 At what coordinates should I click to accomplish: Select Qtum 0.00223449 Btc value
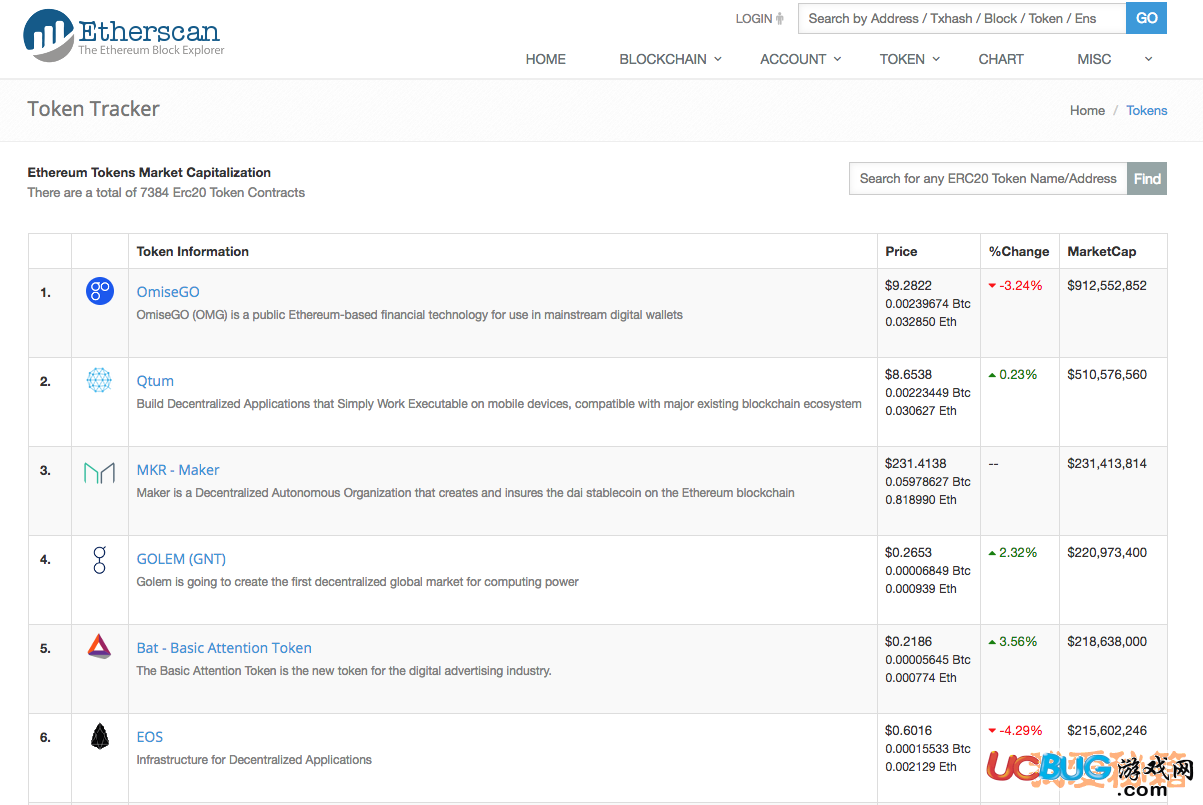(x=928, y=393)
